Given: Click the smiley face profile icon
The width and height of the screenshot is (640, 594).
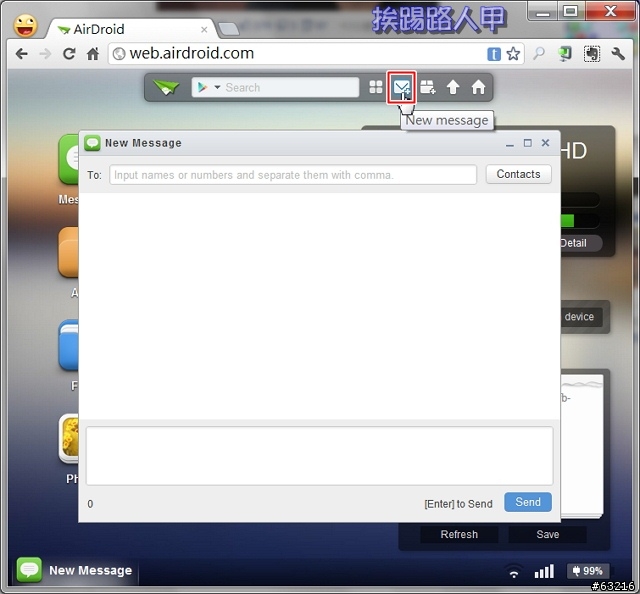Looking at the screenshot, I should [25, 25].
